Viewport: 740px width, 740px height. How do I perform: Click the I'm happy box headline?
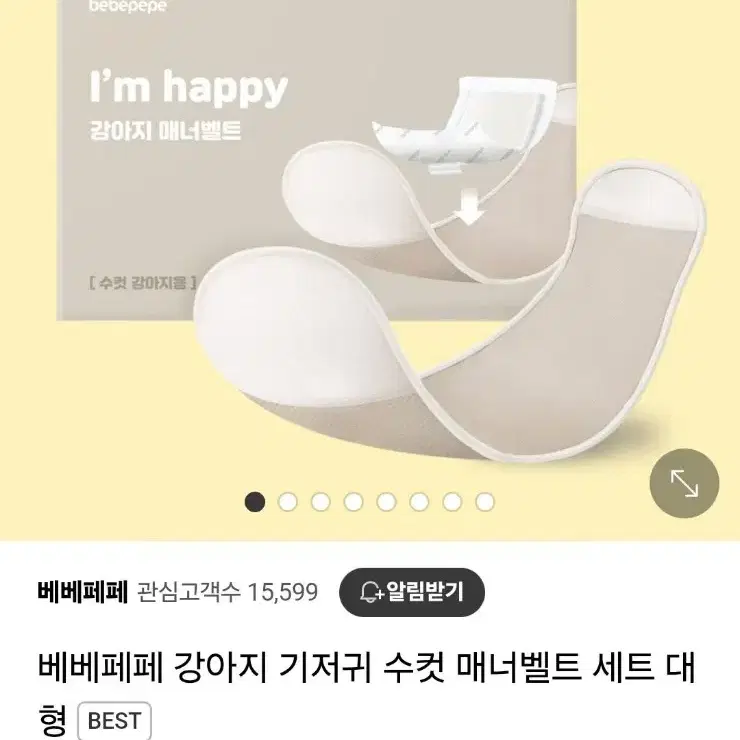tap(188, 88)
